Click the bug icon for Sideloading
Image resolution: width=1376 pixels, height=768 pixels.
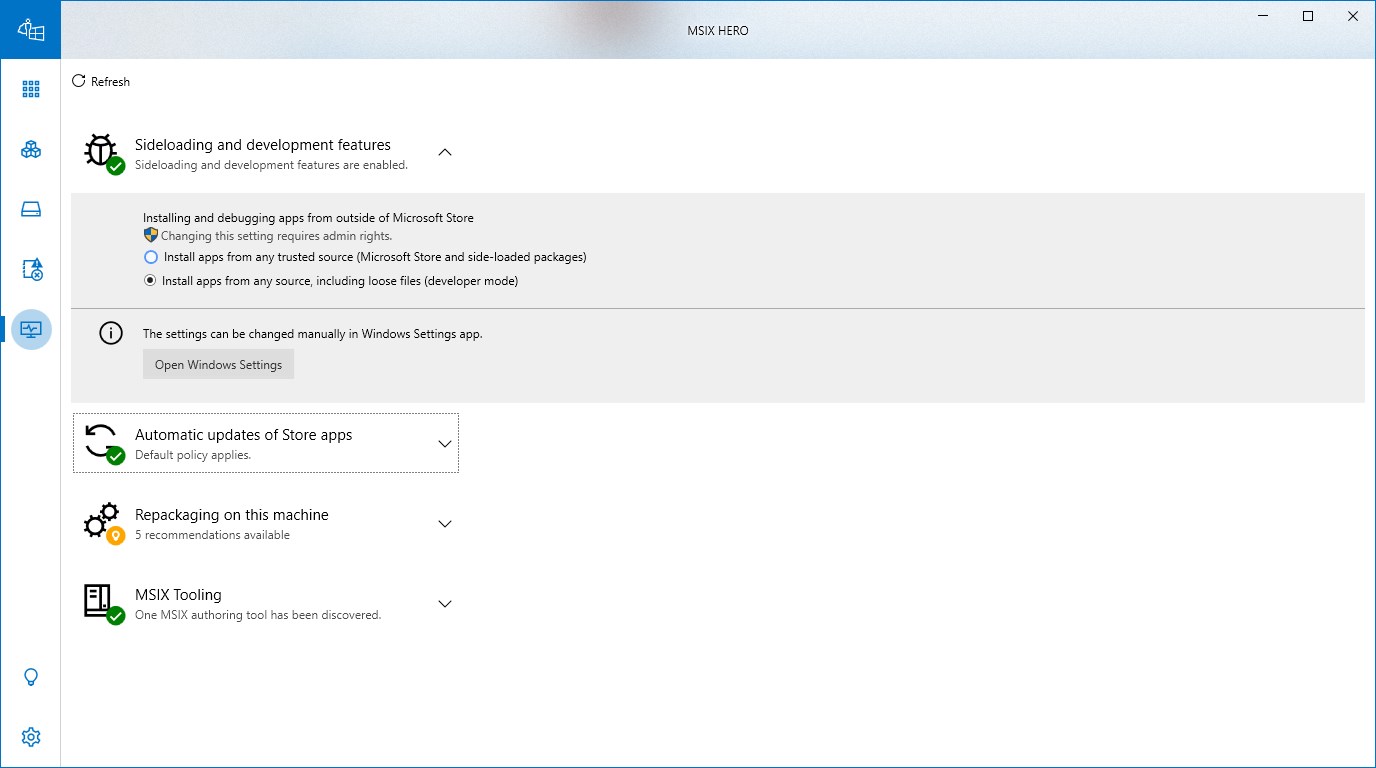[100, 150]
